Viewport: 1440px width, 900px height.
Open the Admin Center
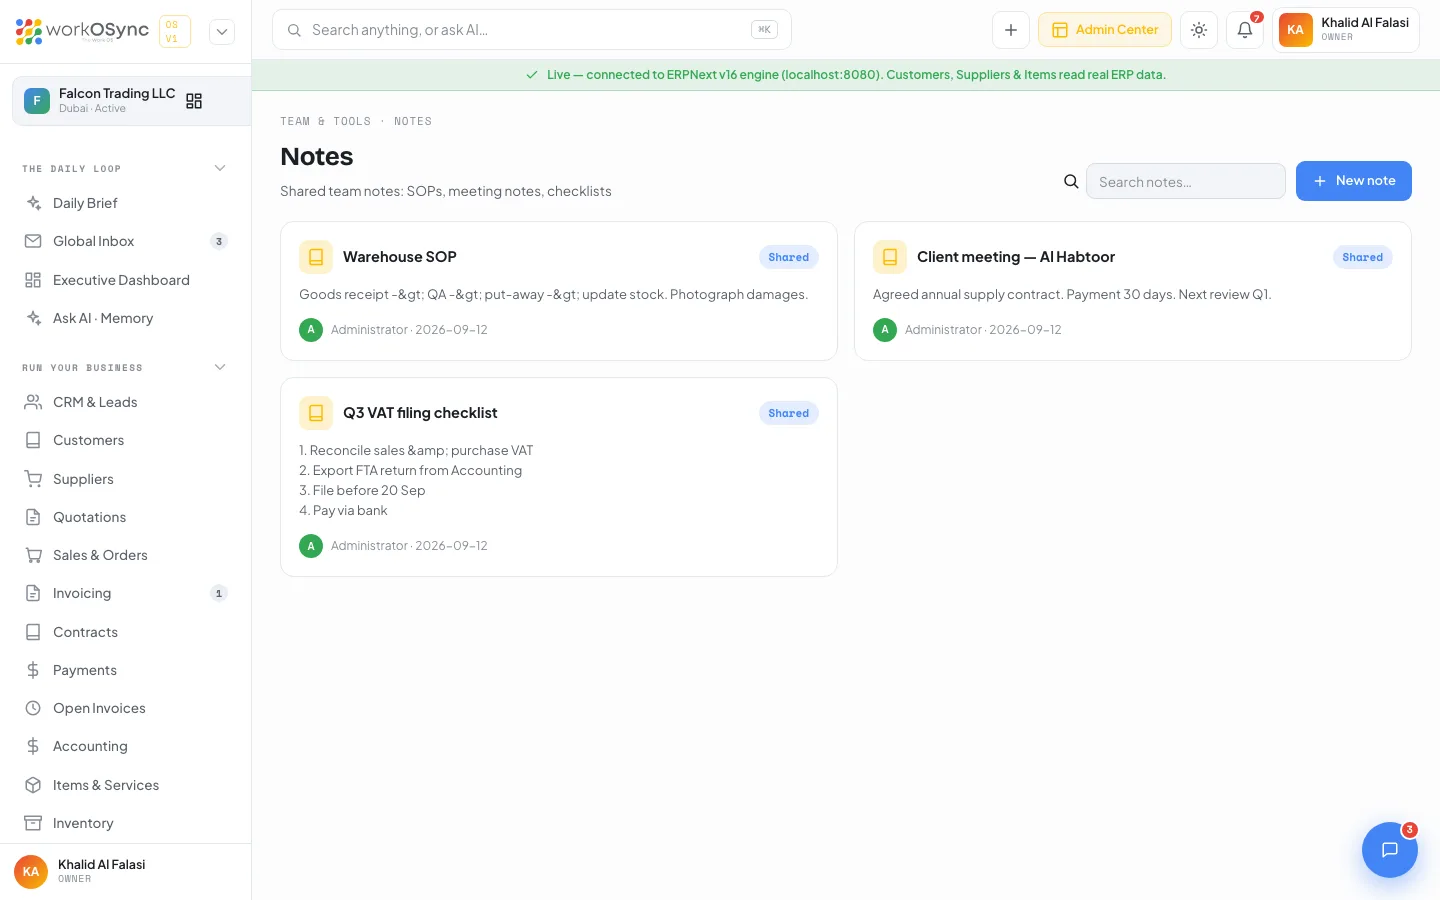(1105, 30)
